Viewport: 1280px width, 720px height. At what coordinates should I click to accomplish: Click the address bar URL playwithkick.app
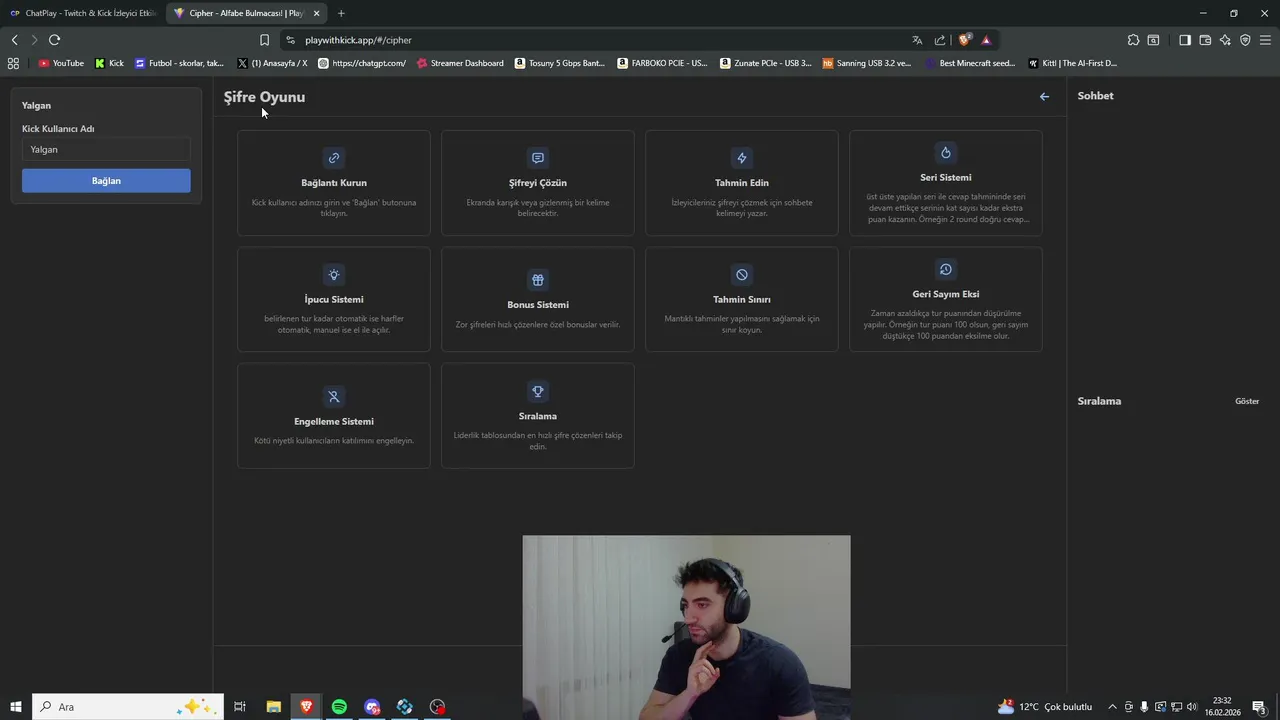[358, 40]
